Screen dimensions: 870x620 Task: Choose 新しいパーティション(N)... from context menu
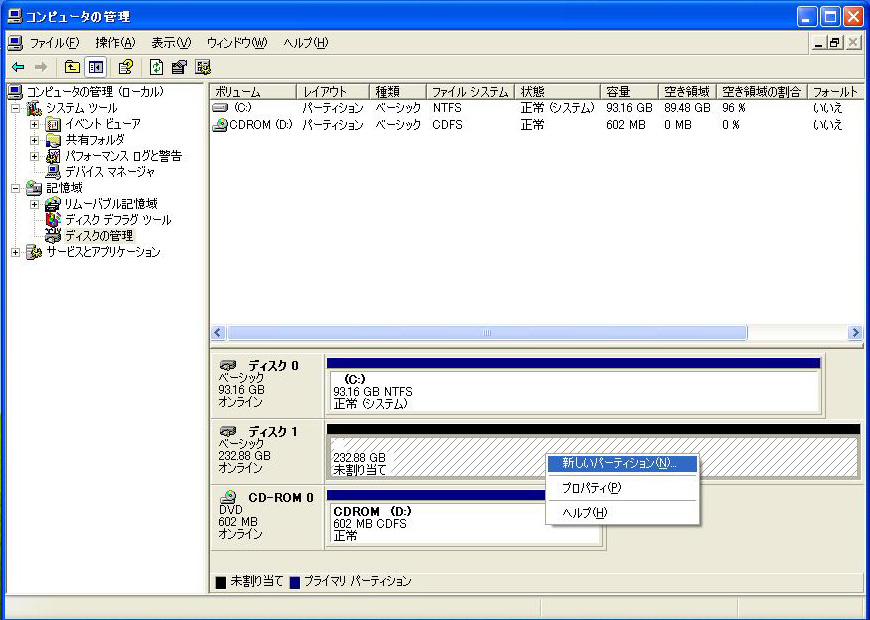[619, 464]
